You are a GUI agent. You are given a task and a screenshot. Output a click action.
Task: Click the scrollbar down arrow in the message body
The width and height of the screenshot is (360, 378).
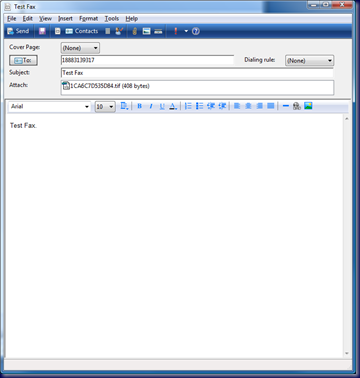pyautogui.click(x=347, y=353)
